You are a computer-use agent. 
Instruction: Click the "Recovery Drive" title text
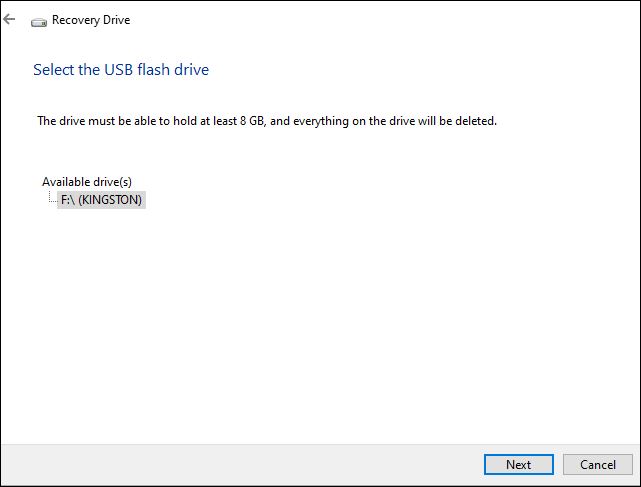tap(91, 20)
